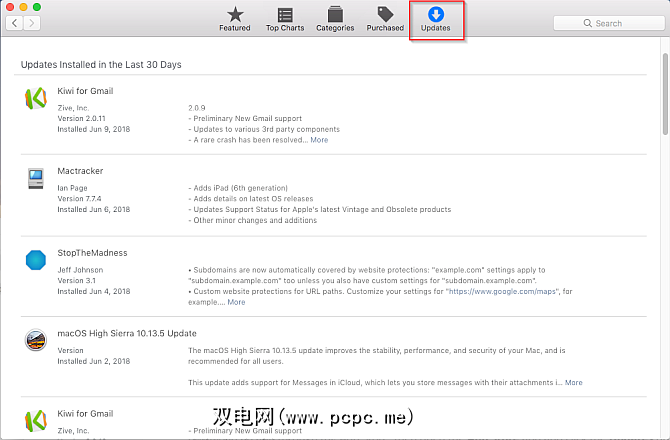The image size is (670, 440).
Task: Click "Other minor changes and additions" note
Action: (x=253, y=220)
